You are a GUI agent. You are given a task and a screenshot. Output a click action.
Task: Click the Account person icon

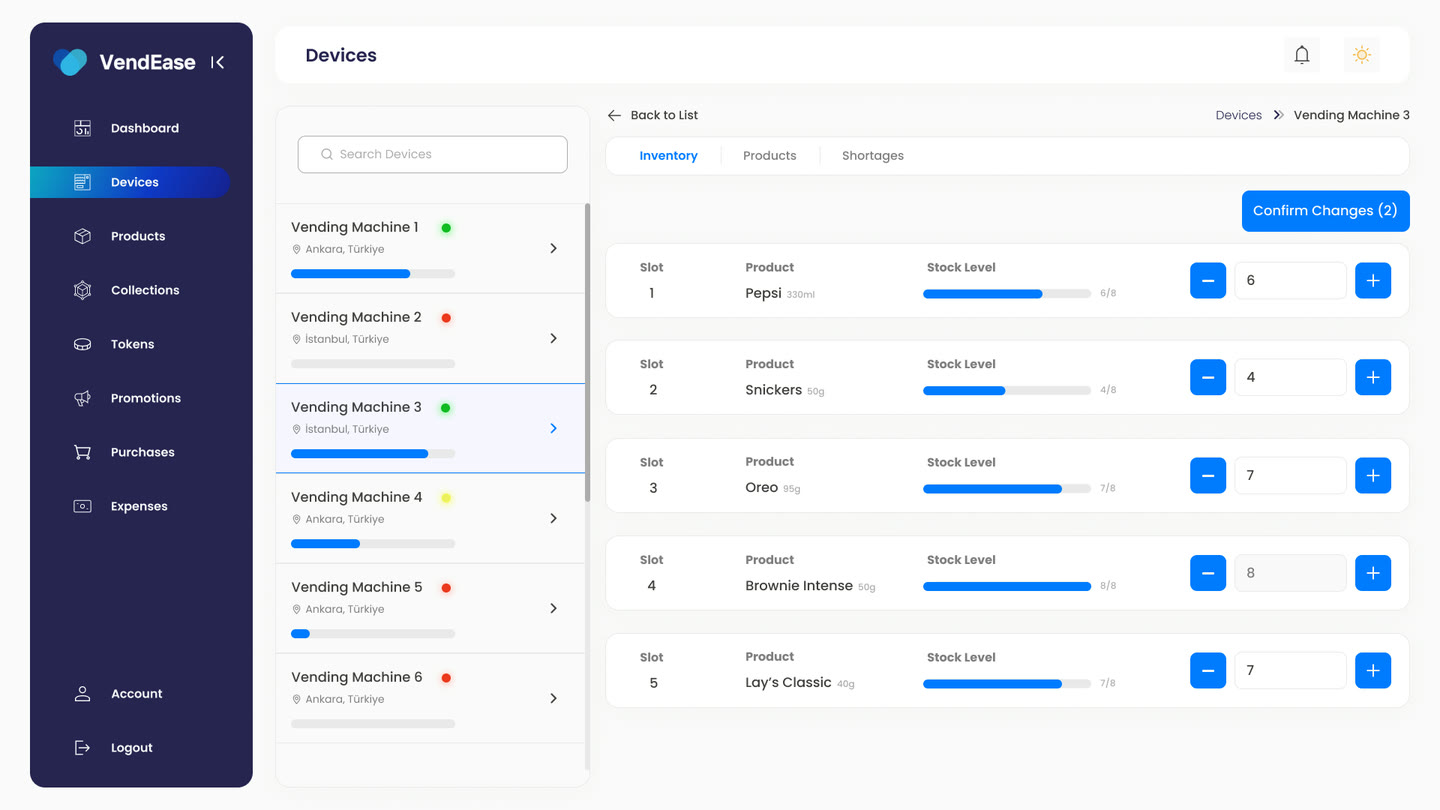[x=83, y=694]
